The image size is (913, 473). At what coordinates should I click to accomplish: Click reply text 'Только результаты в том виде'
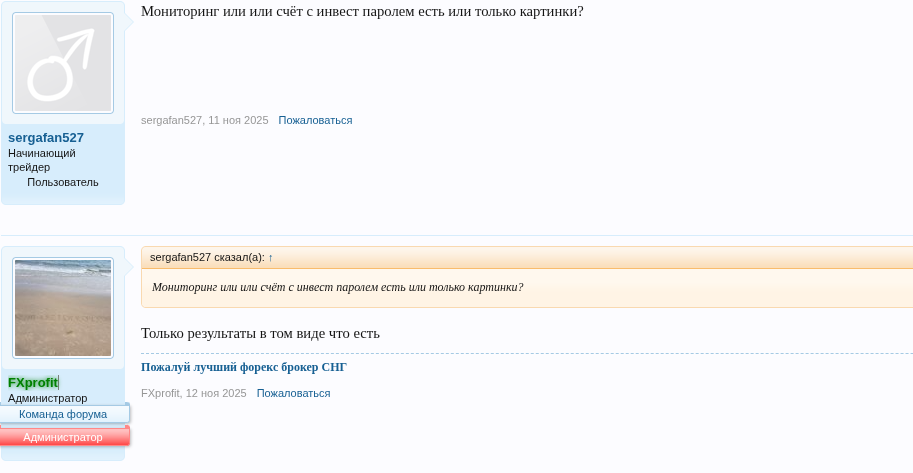tap(260, 333)
